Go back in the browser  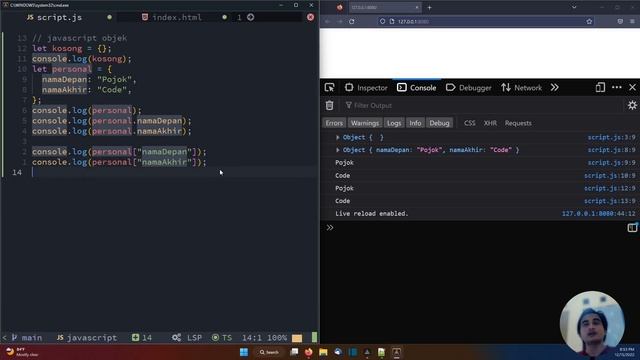click(x=328, y=21)
